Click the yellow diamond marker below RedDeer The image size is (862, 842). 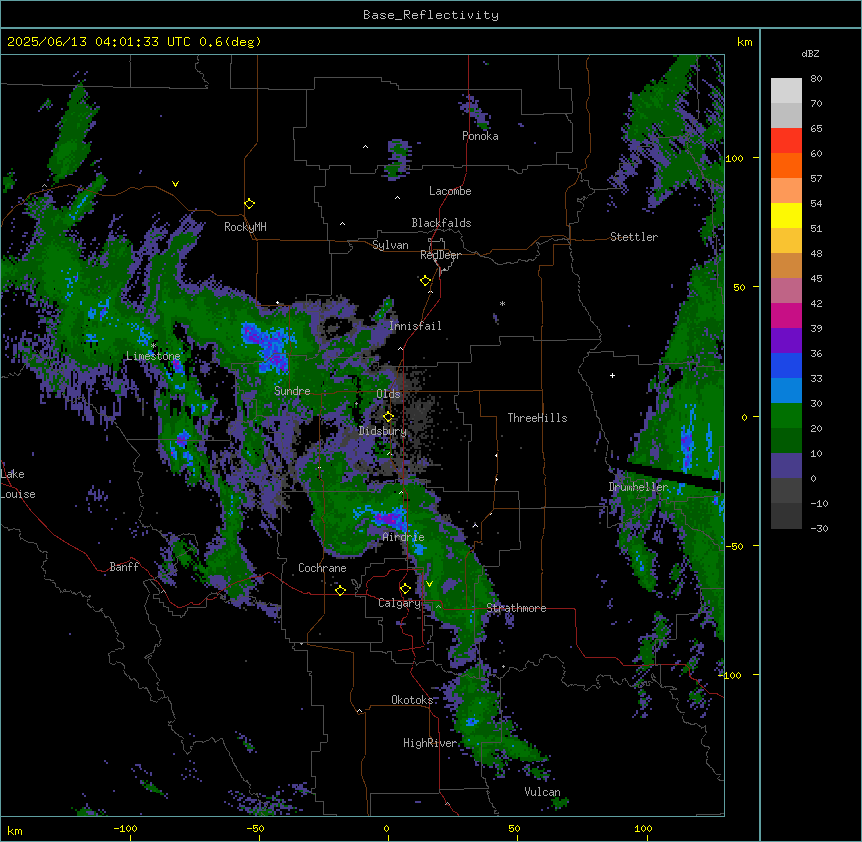click(x=426, y=281)
